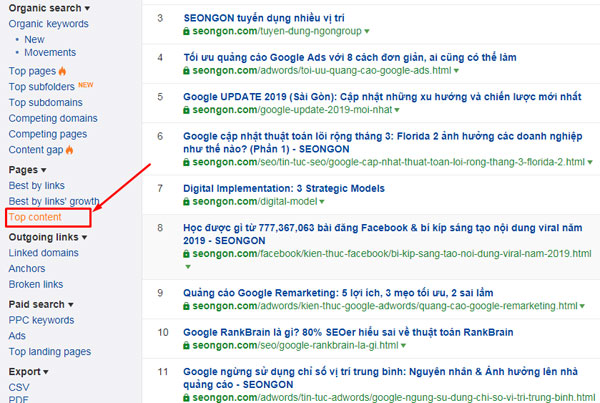Open Best by links' growth report
This screenshot has height=403, width=600.
pyautogui.click(x=54, y=201)
